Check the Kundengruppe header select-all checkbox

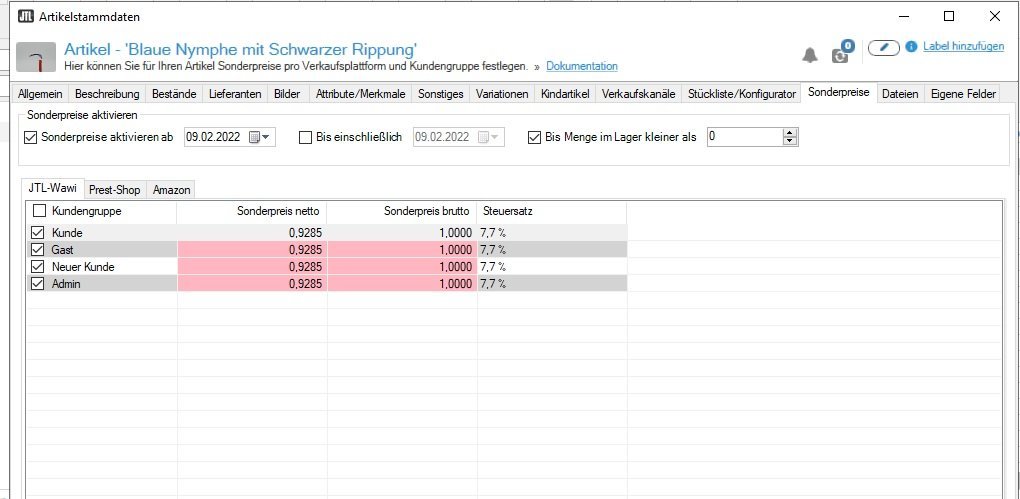click(x=39, y=211)
